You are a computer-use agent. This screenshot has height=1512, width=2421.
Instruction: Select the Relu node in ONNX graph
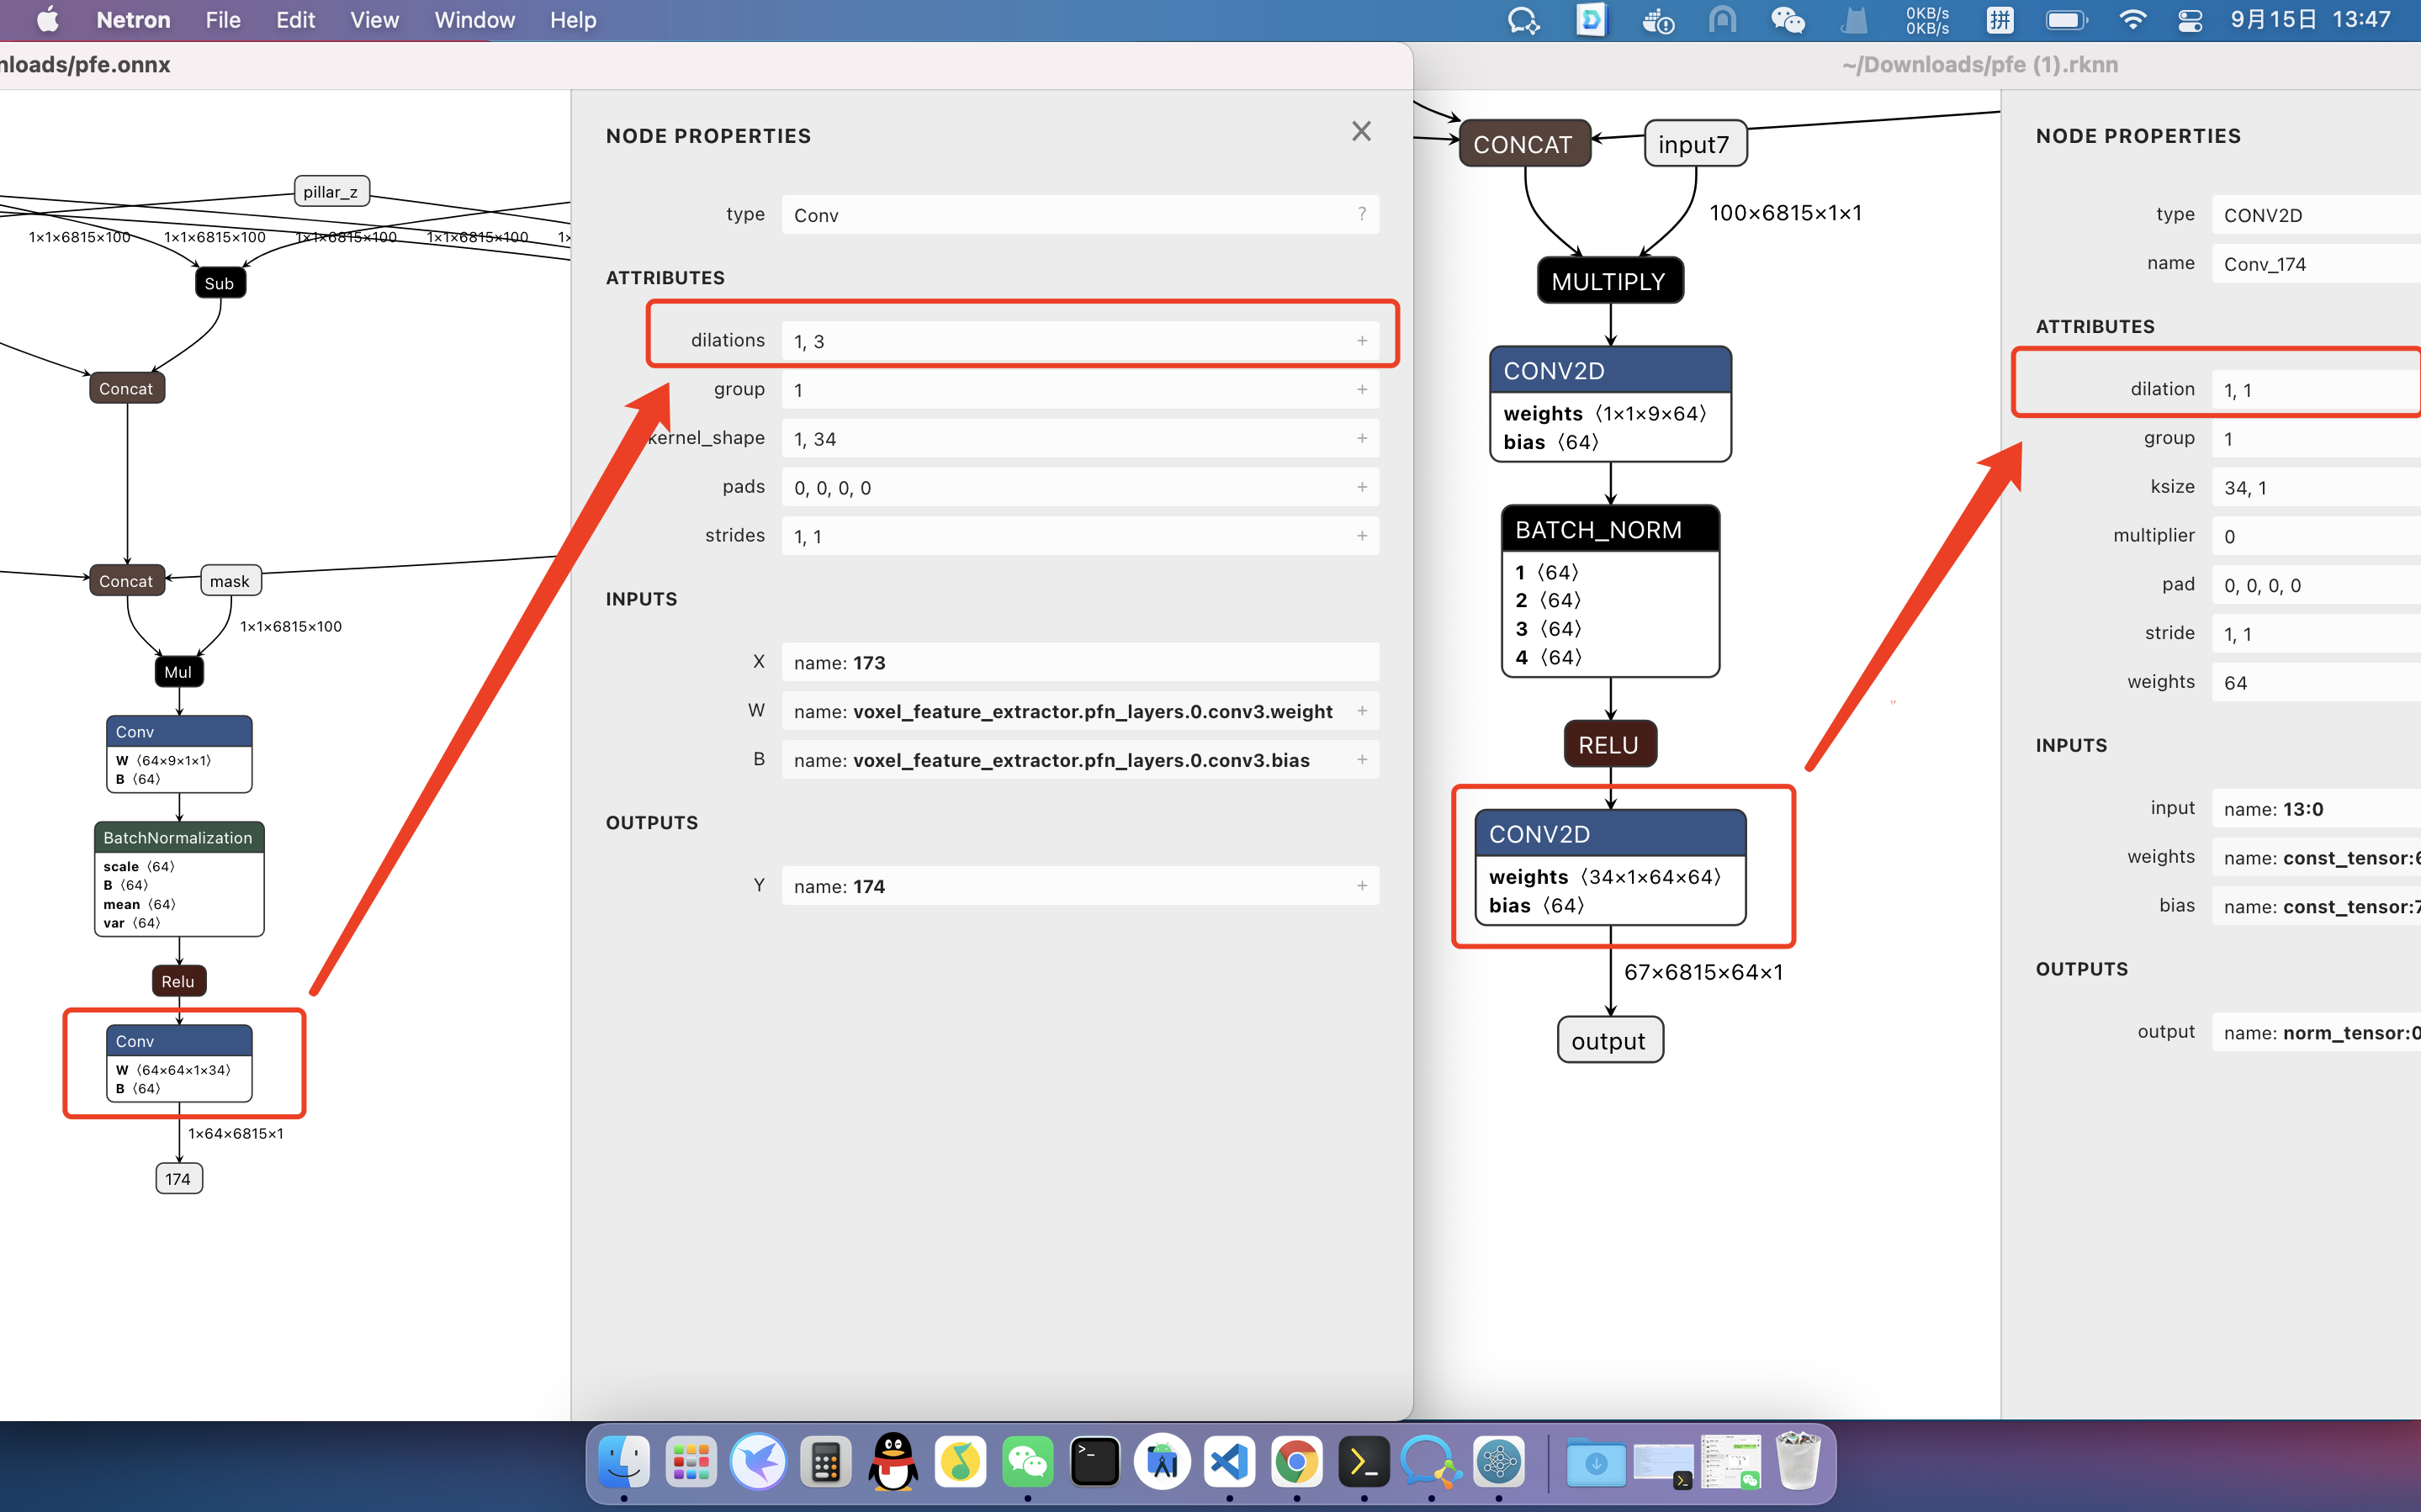(x=179, y=981)
